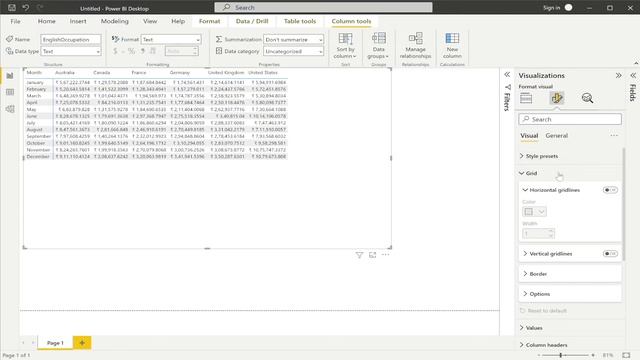Click the filter icon below table visual

[x=359, y=255]
